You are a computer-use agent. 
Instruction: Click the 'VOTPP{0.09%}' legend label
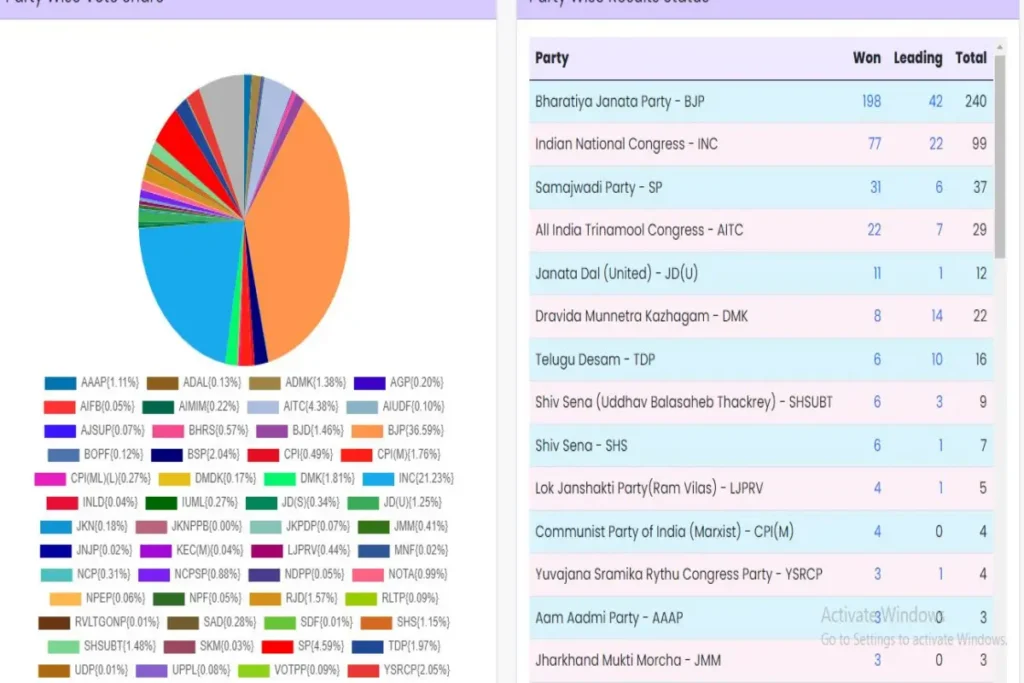[x=306, y=671]
